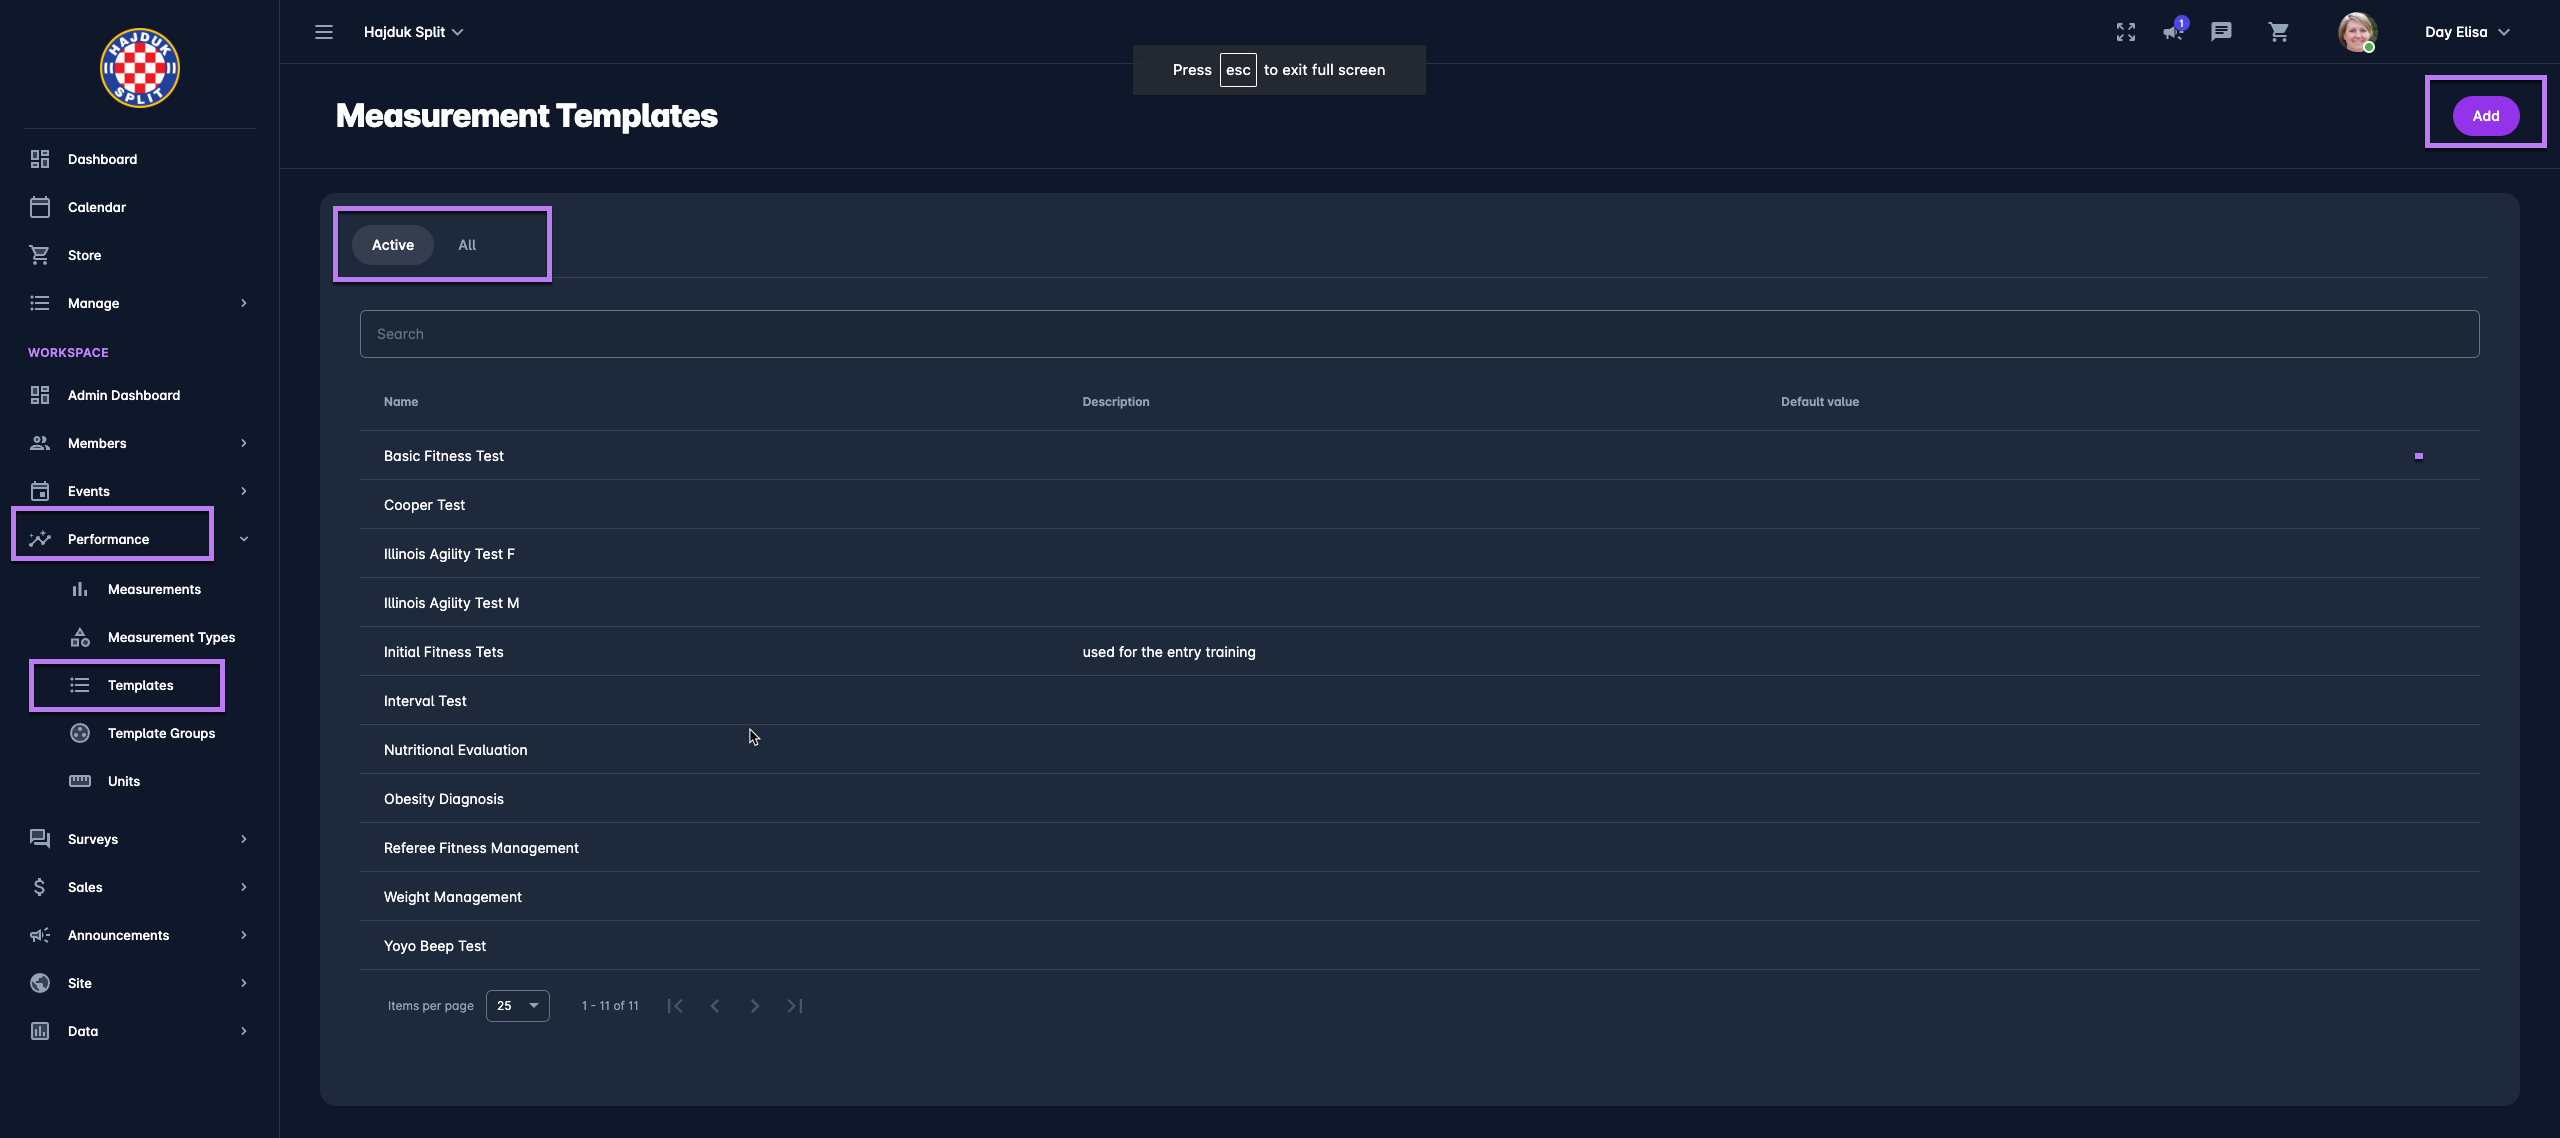Open the shopping cart icon
Viewport: 2560px width, 1138px height.
2279,32
